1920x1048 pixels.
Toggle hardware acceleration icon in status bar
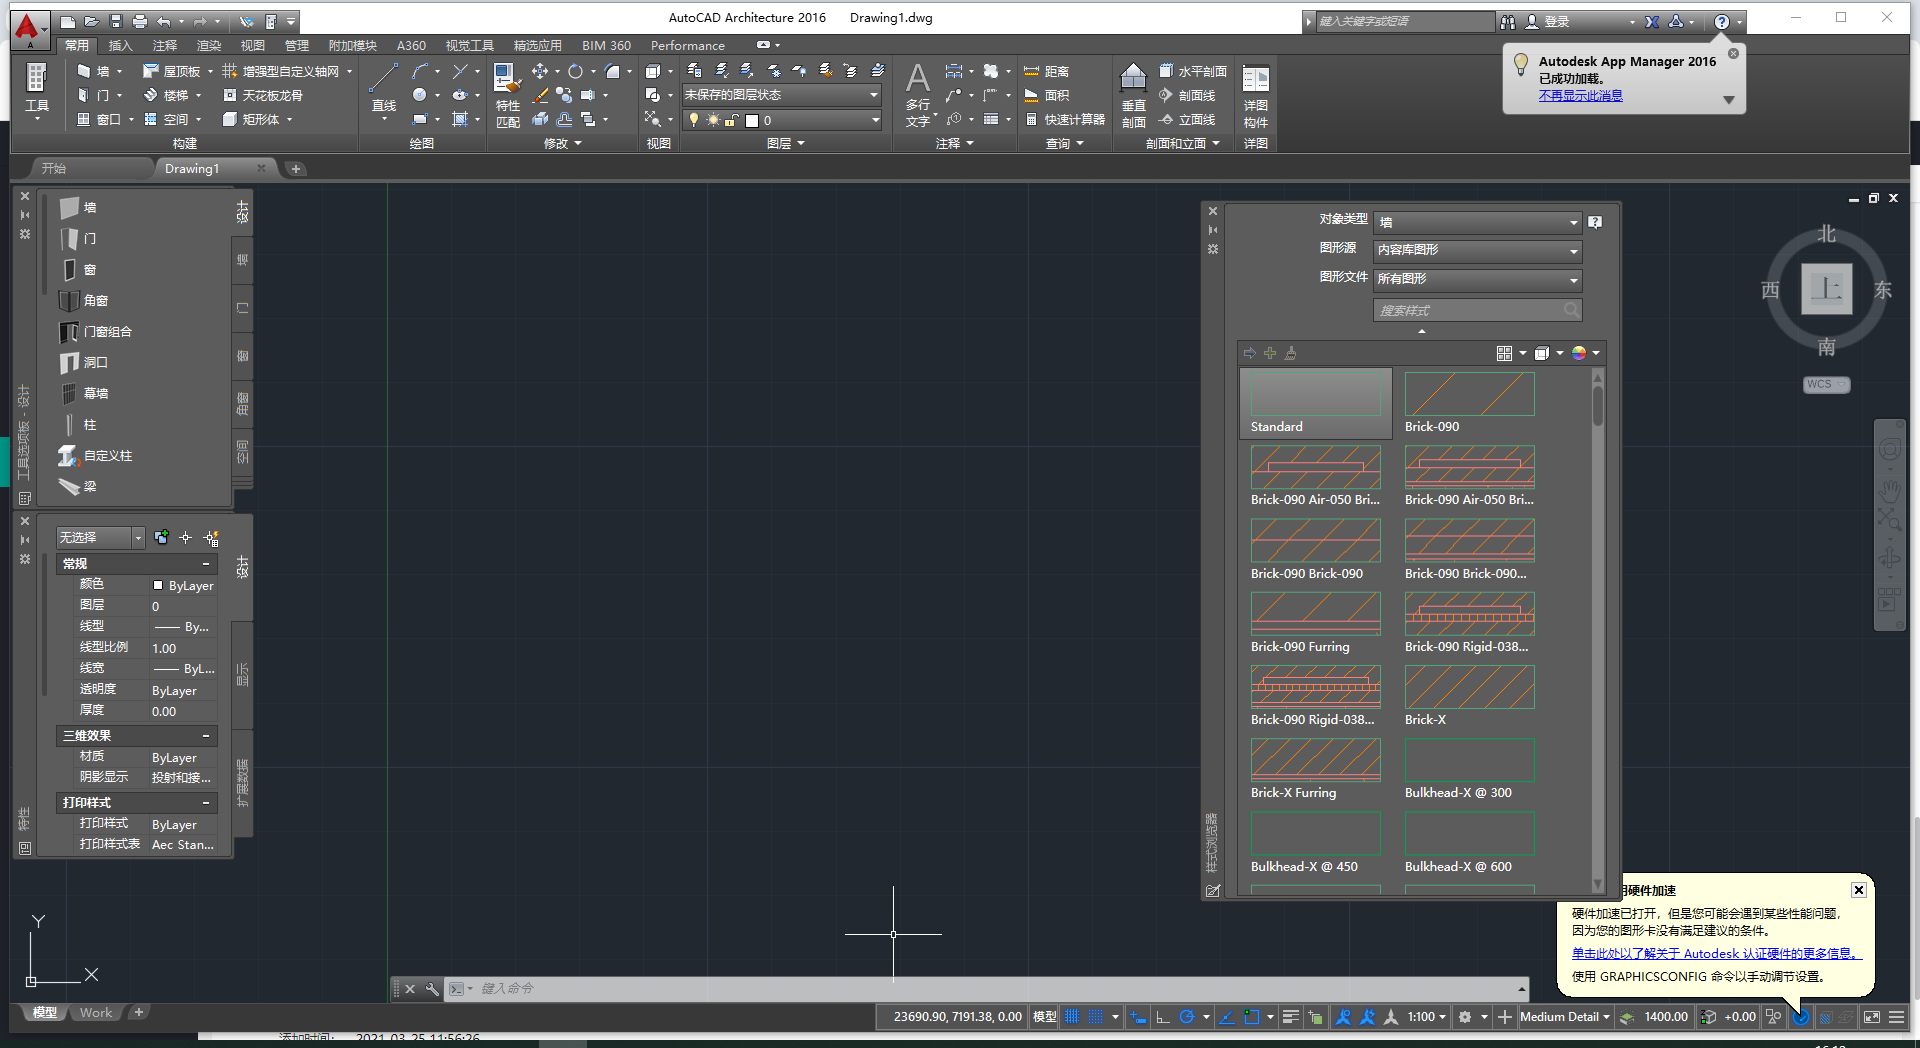(x=1801, y=1016)
